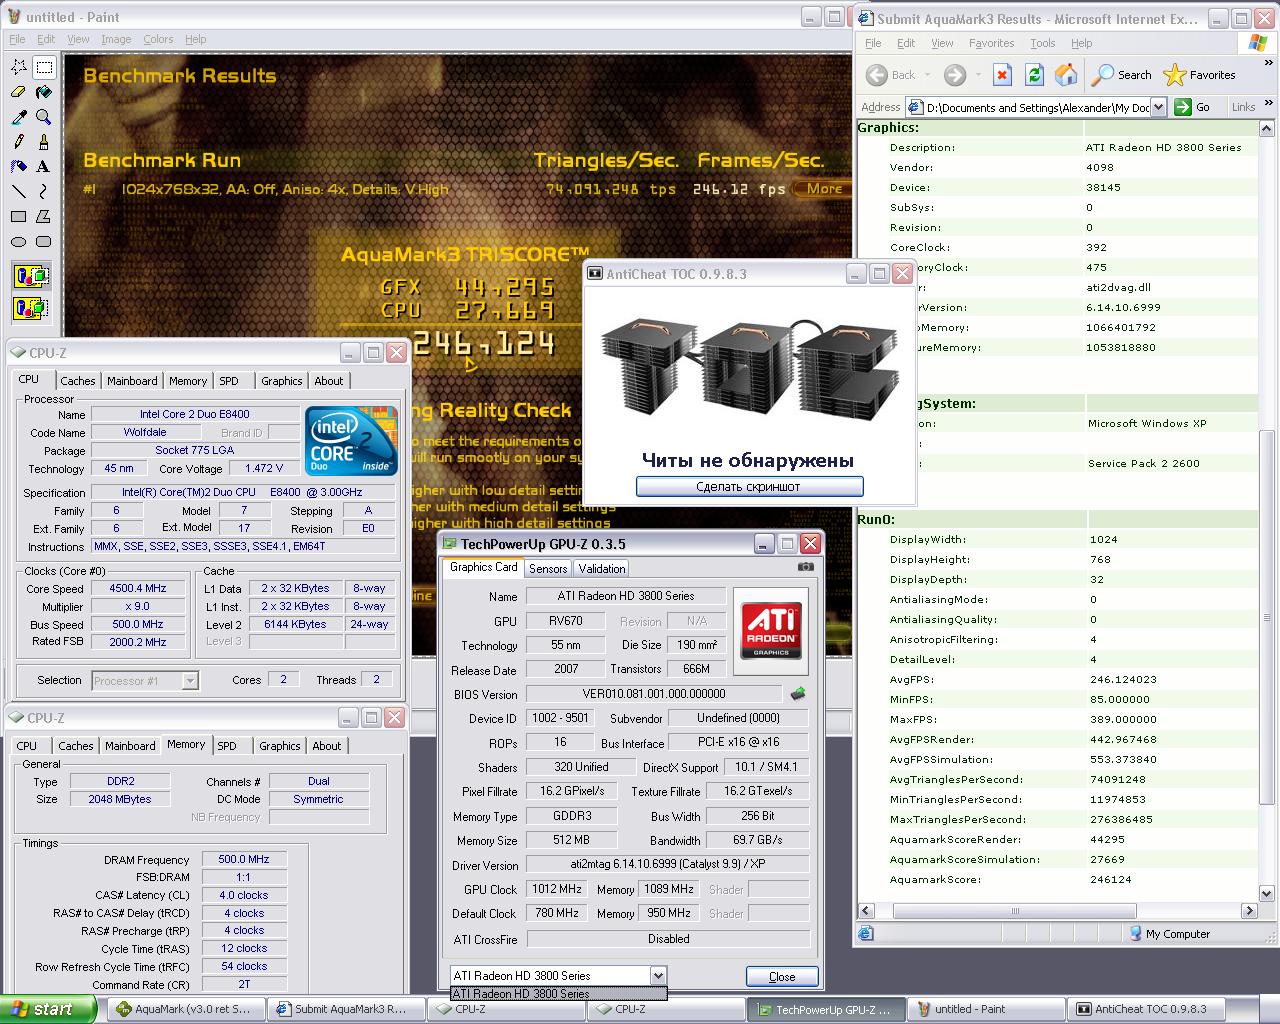Viewport: 1280px width, 1024px height.
Task: Switch to the Validation tab in GPU-Z
Action: 602,568
